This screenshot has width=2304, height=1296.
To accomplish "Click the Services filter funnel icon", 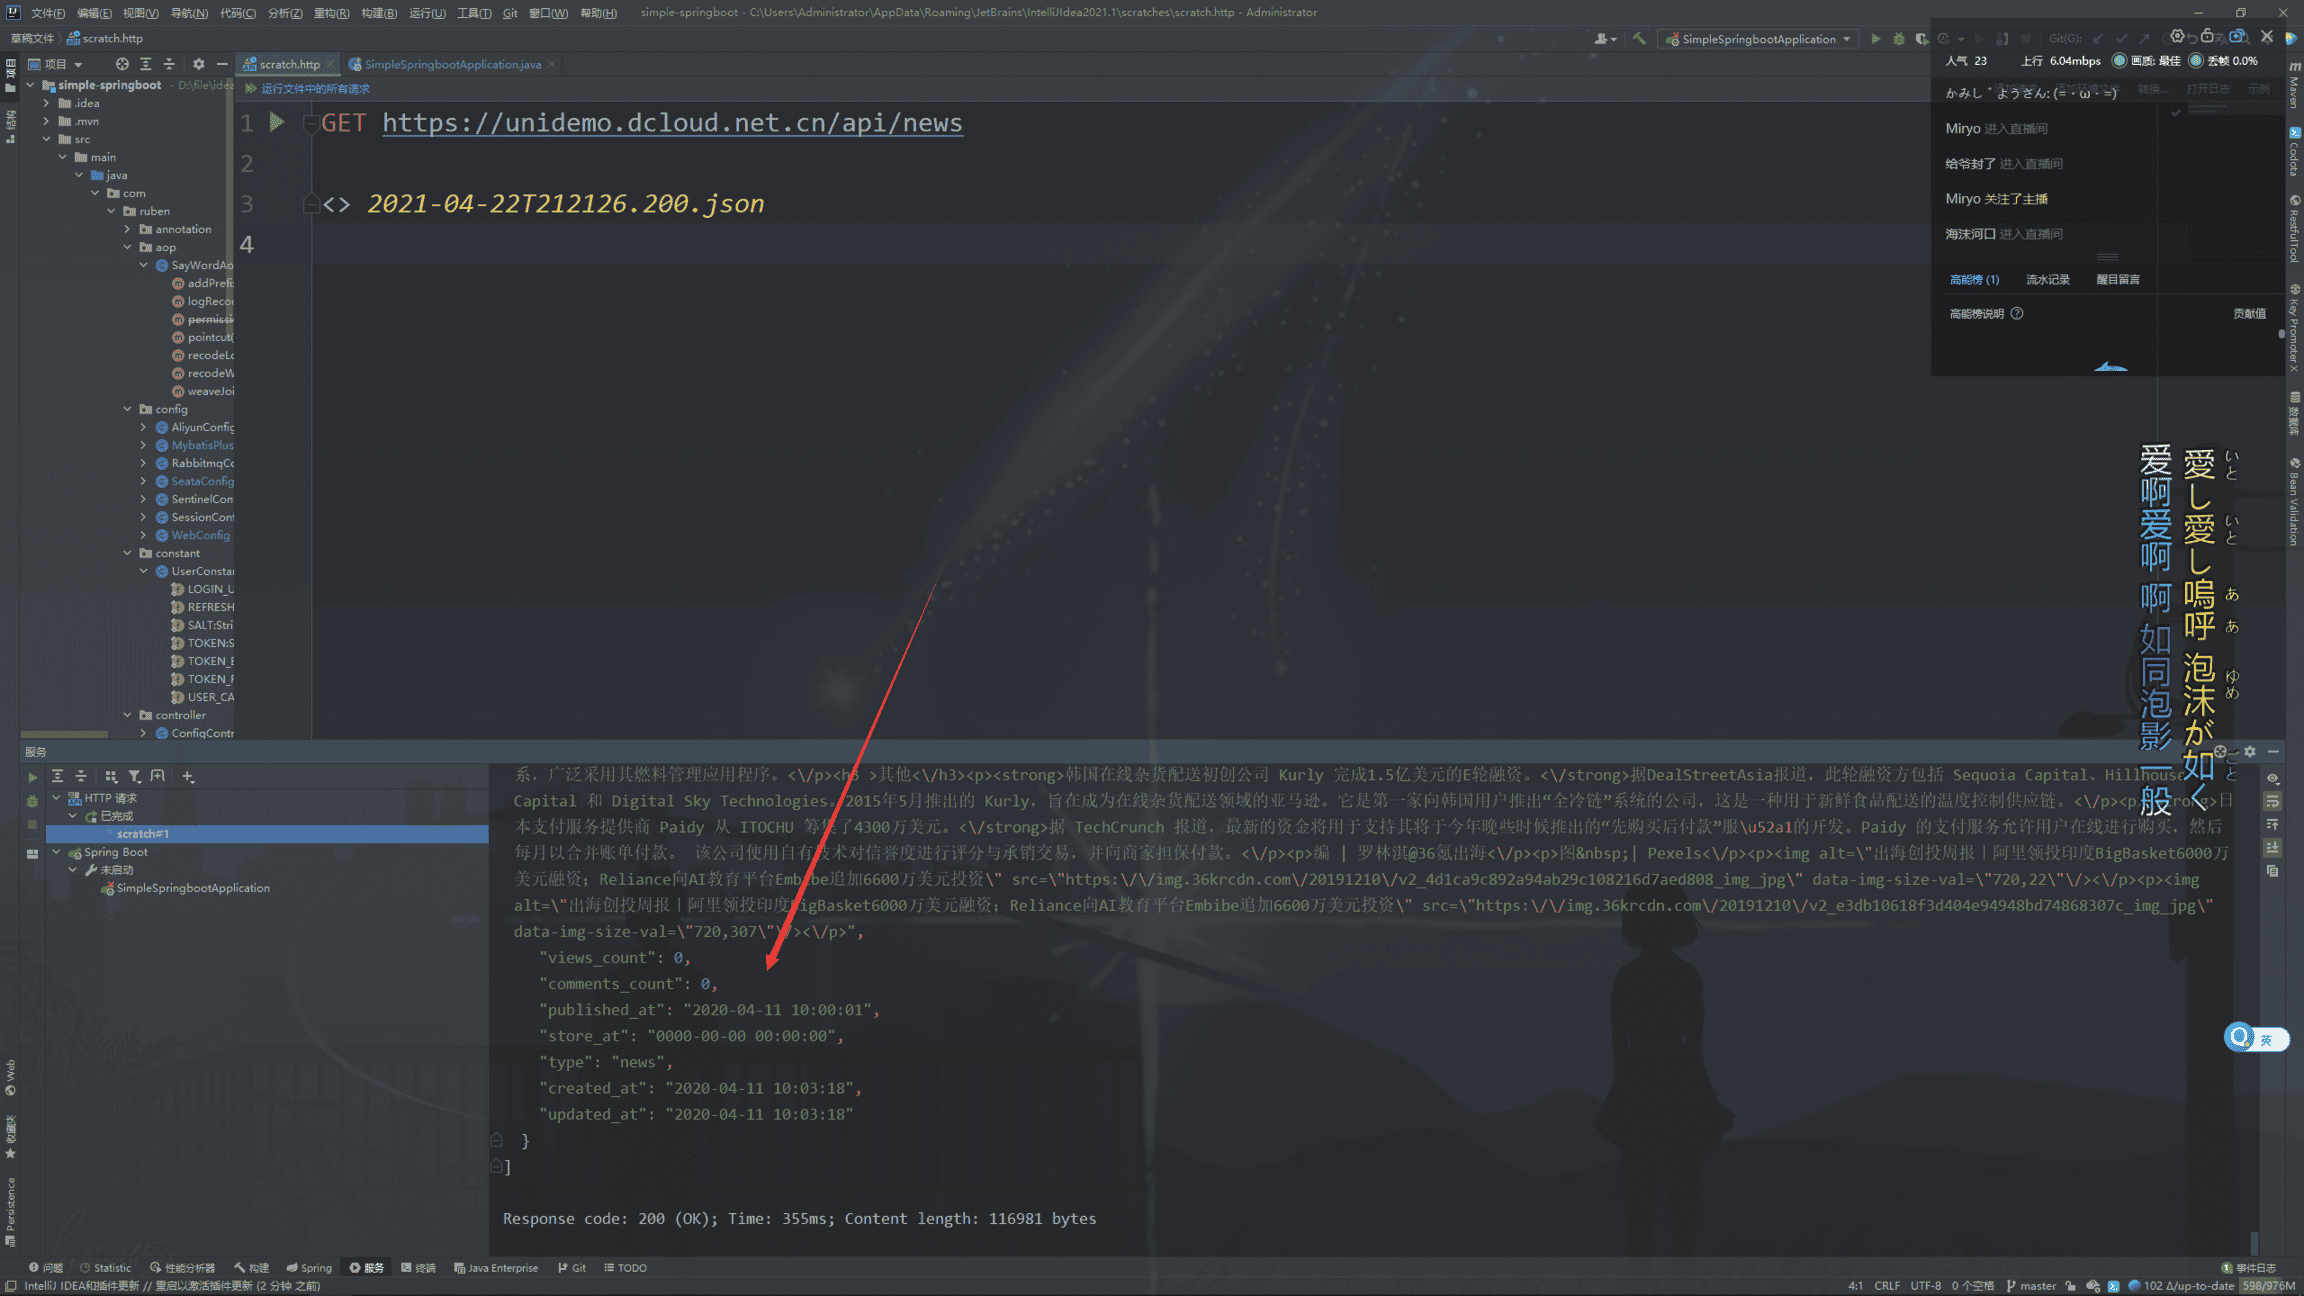I will (x=134, y=776).
